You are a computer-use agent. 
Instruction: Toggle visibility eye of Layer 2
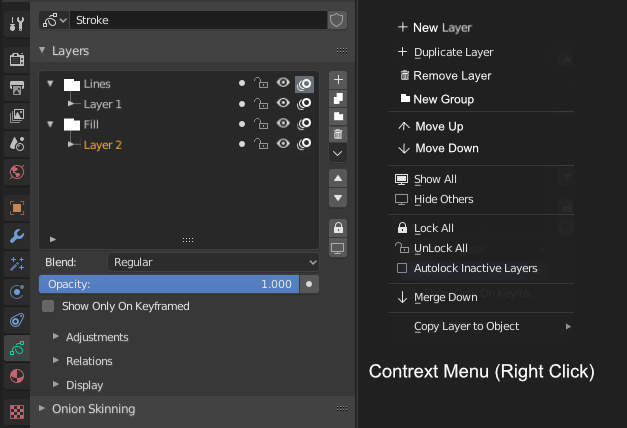[283, 143]
